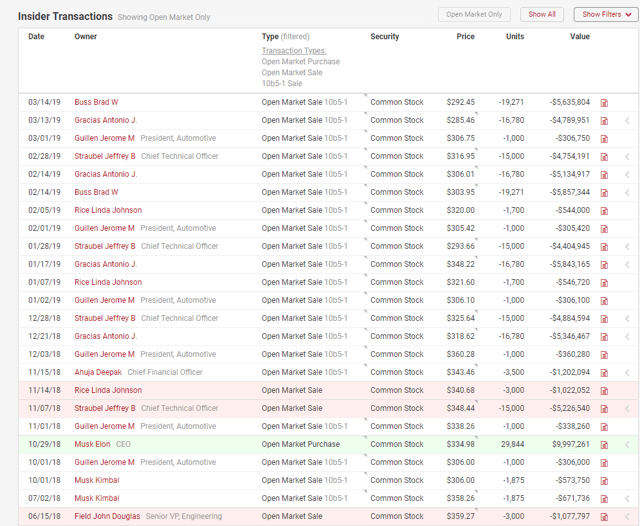Sort by the Date column header
The width and height of the screenshot is (640, 526).
[36, 36]
